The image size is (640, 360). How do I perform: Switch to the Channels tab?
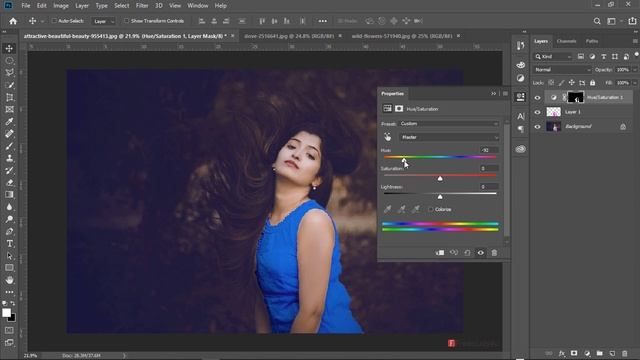pos(566,41)
